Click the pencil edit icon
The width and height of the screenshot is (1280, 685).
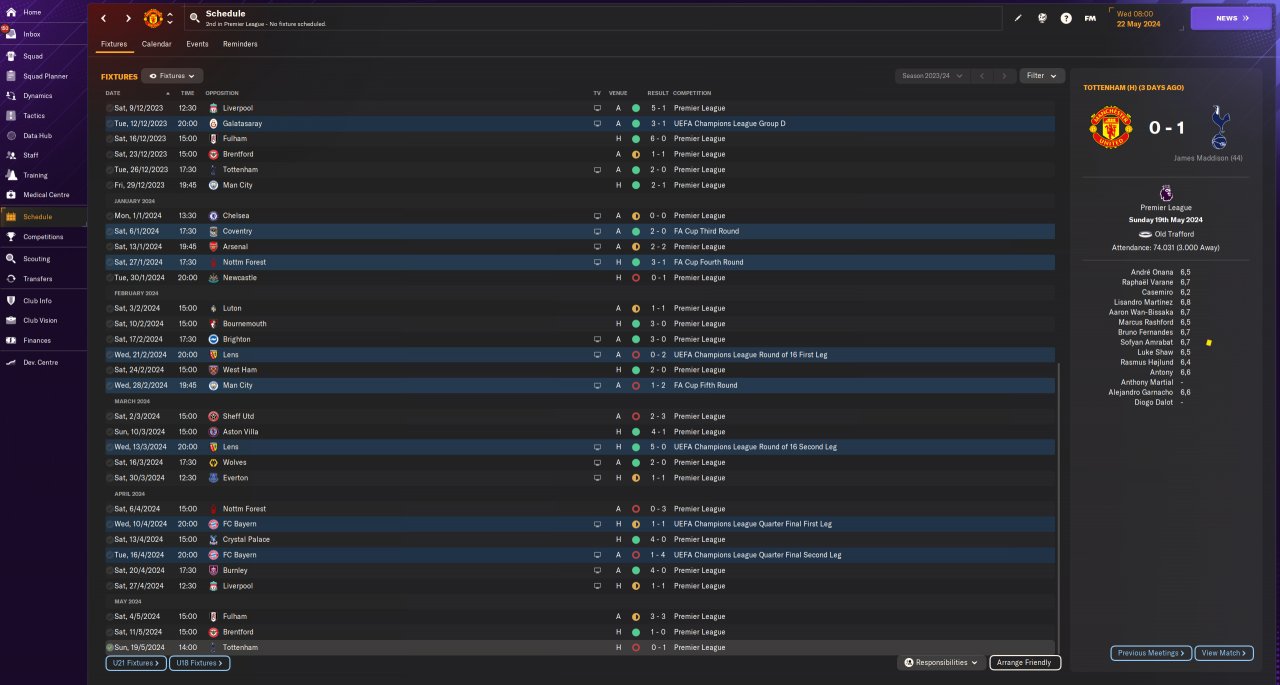[1019, 18]
